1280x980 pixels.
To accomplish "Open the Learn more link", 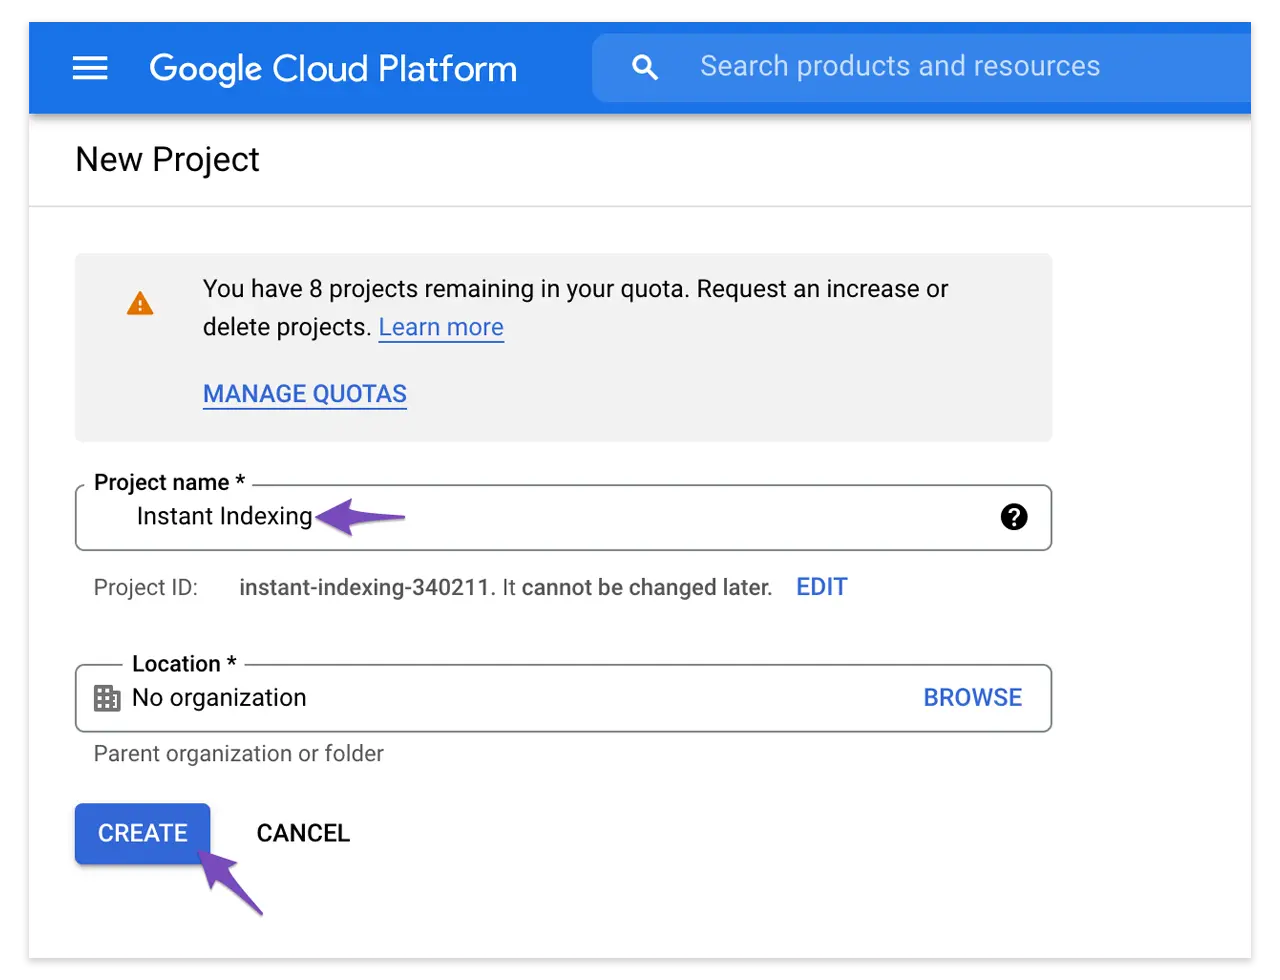I will click(x=441, y=327).
